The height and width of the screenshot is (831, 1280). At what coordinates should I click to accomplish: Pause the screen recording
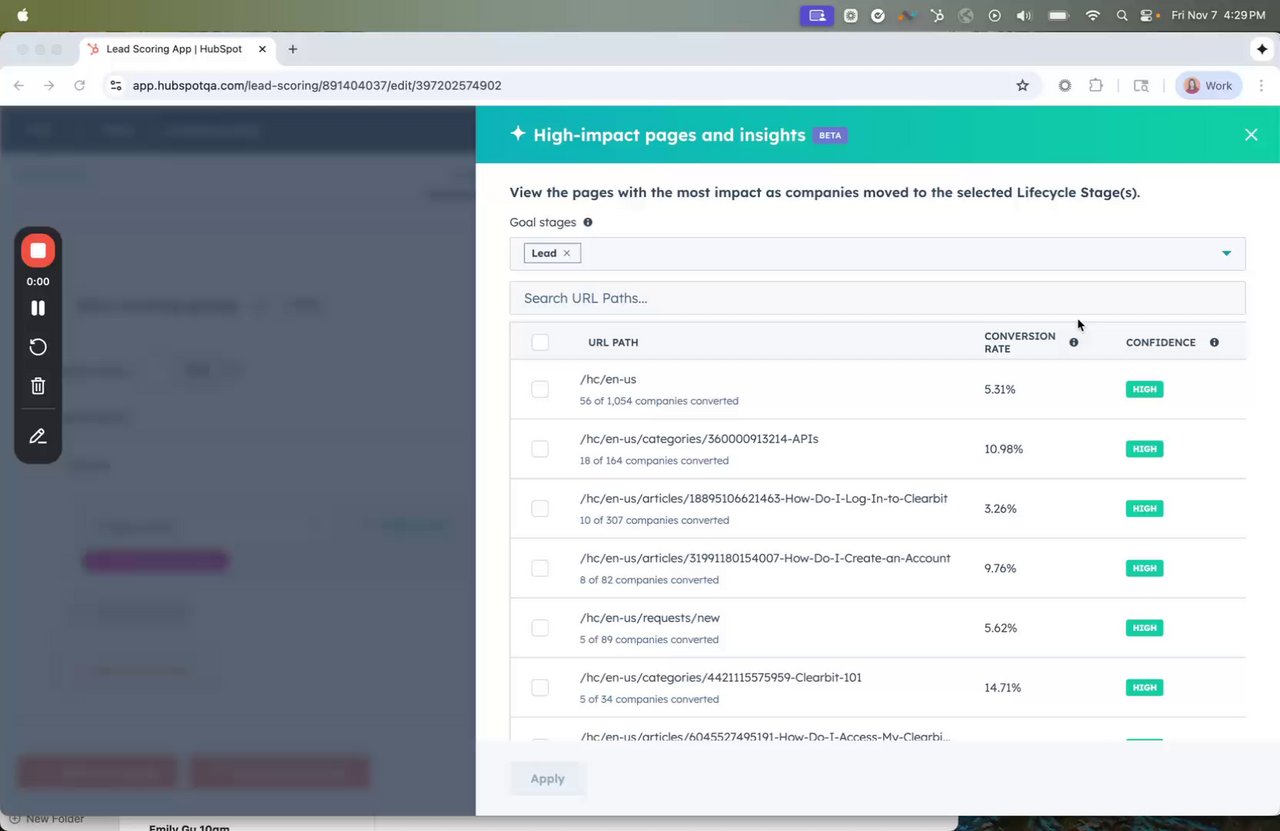pos(38,308)
